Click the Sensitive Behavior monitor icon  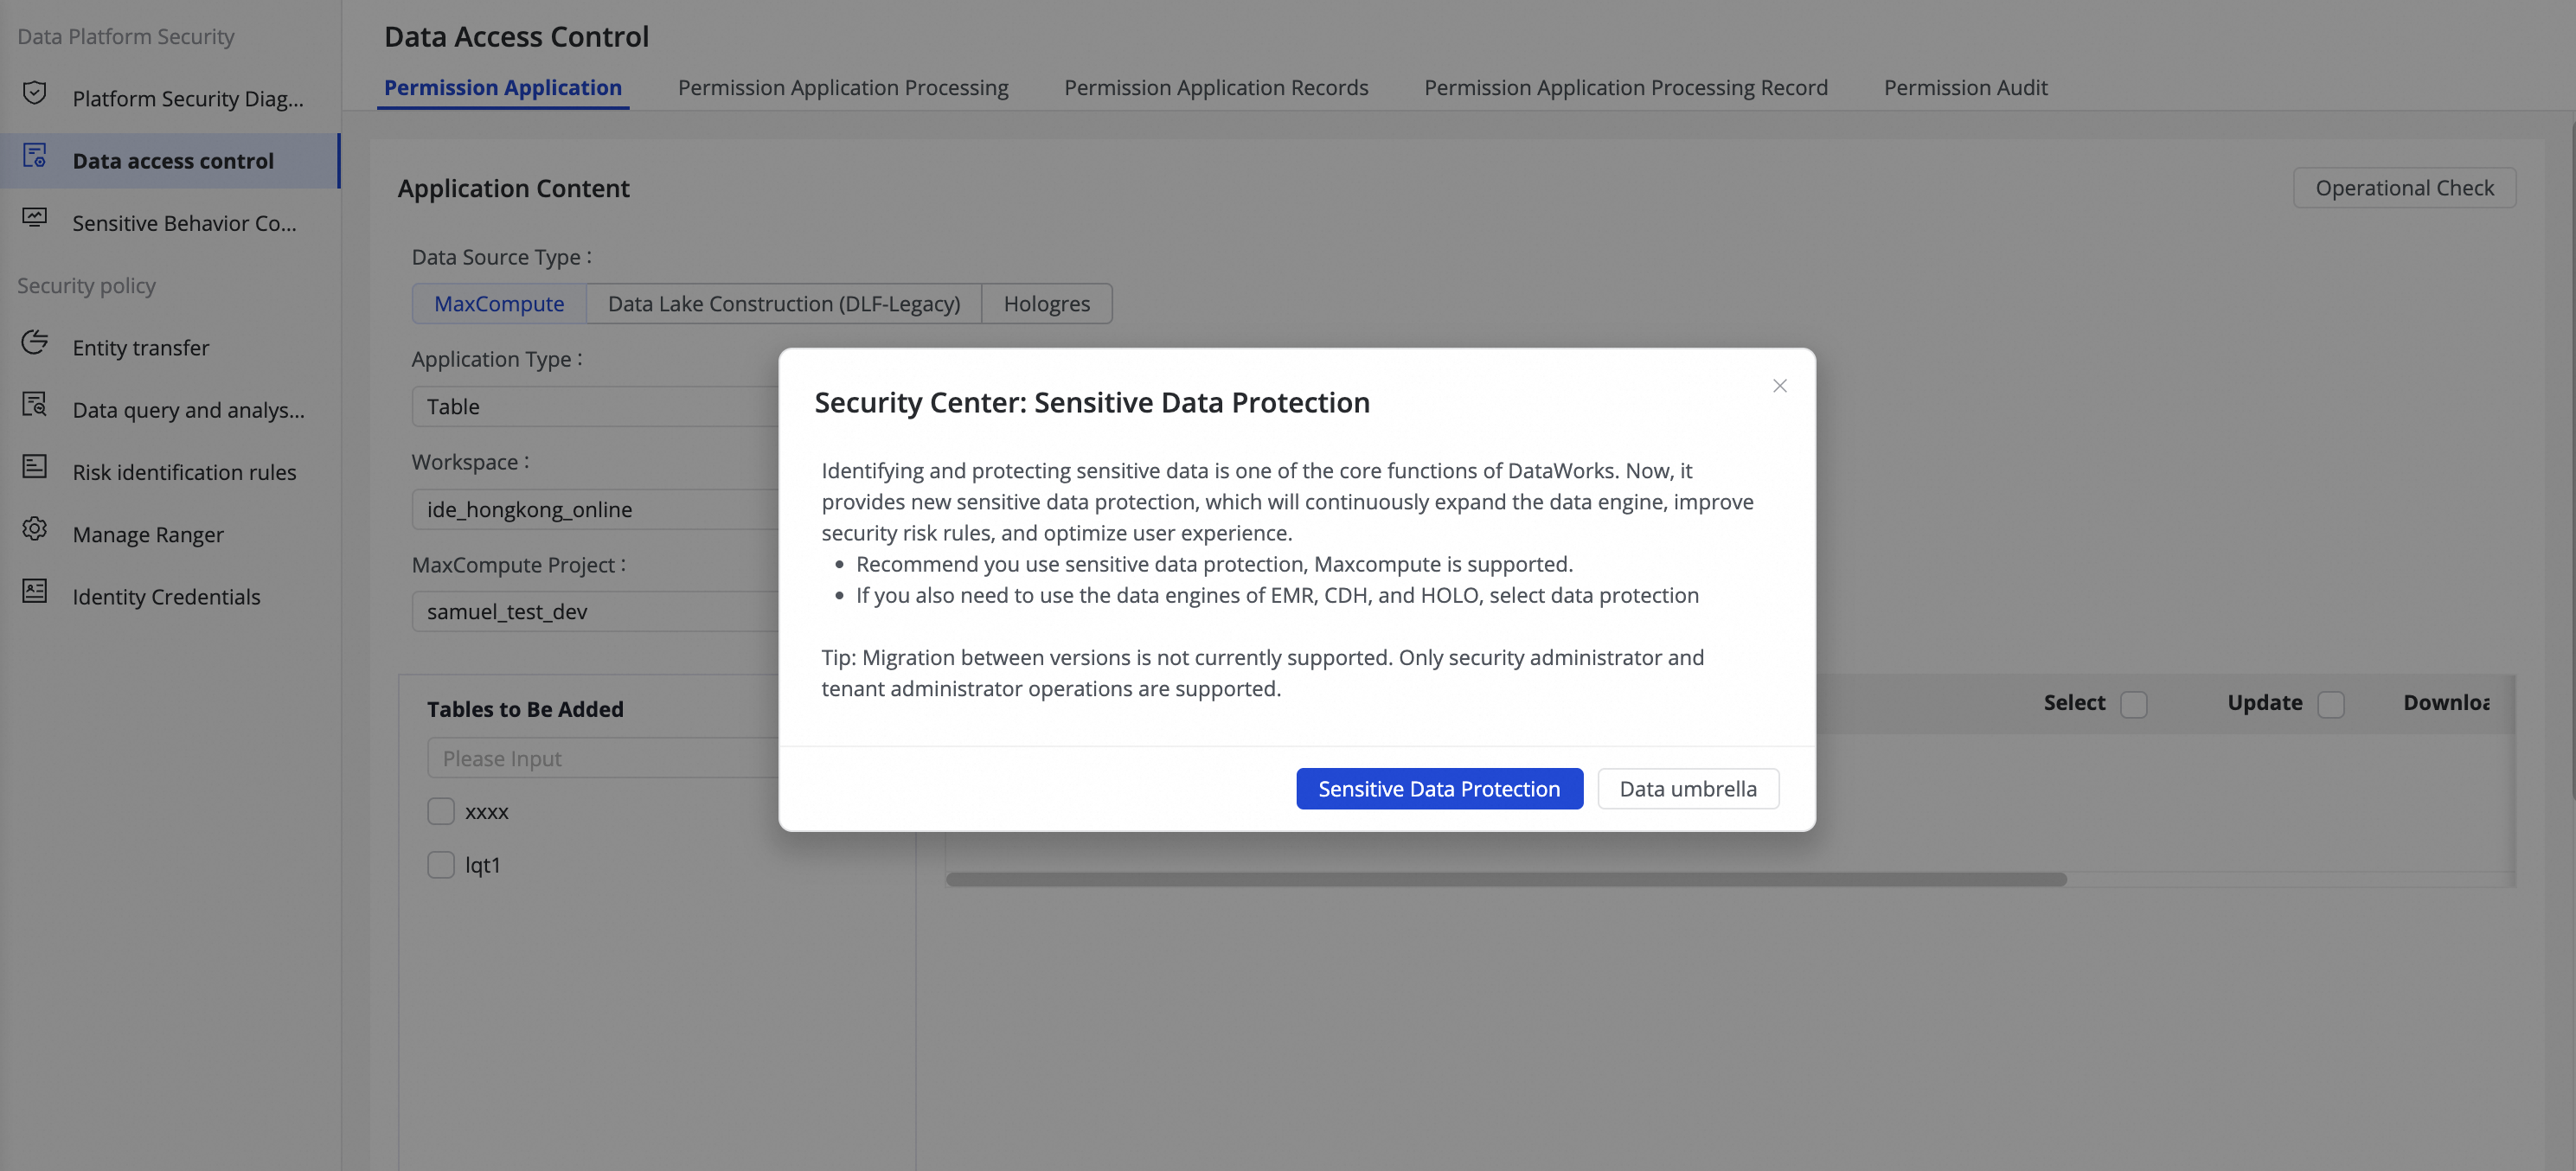point(35,219)
